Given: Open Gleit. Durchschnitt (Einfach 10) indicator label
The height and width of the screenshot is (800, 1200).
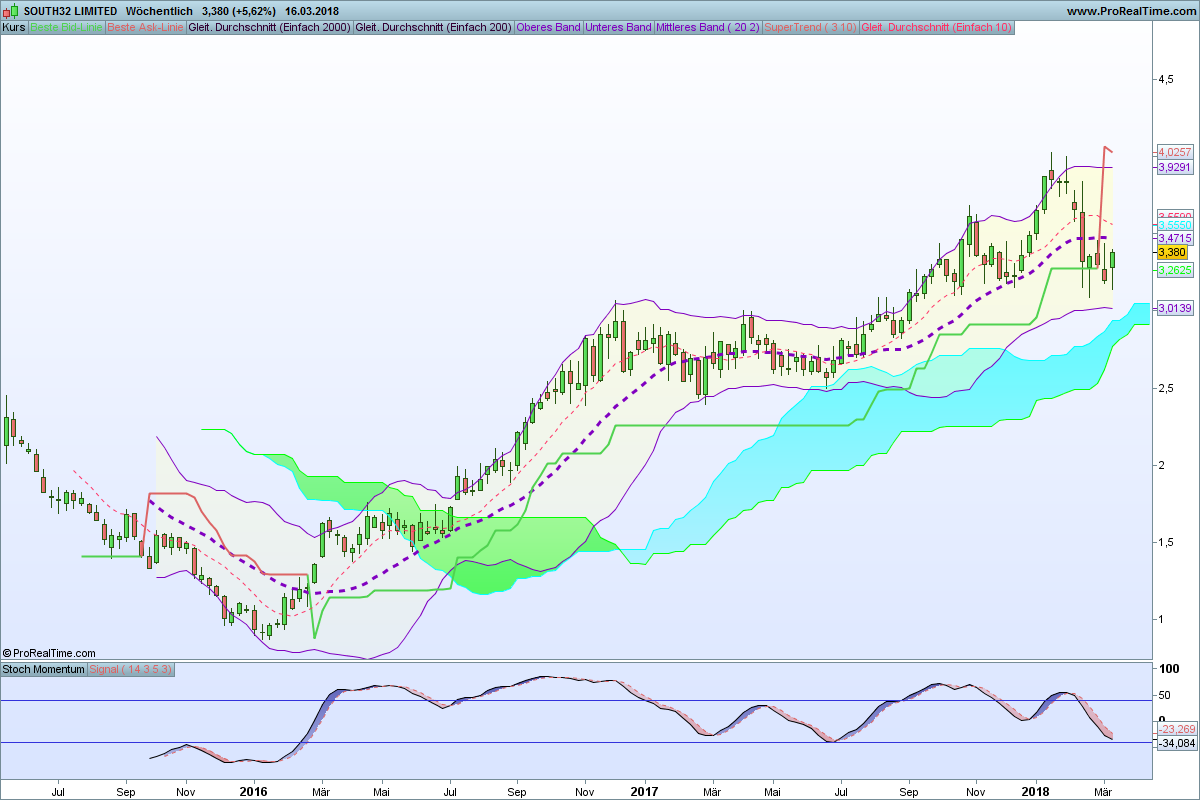Looking at the screenshot, I should tap(937, 27).
